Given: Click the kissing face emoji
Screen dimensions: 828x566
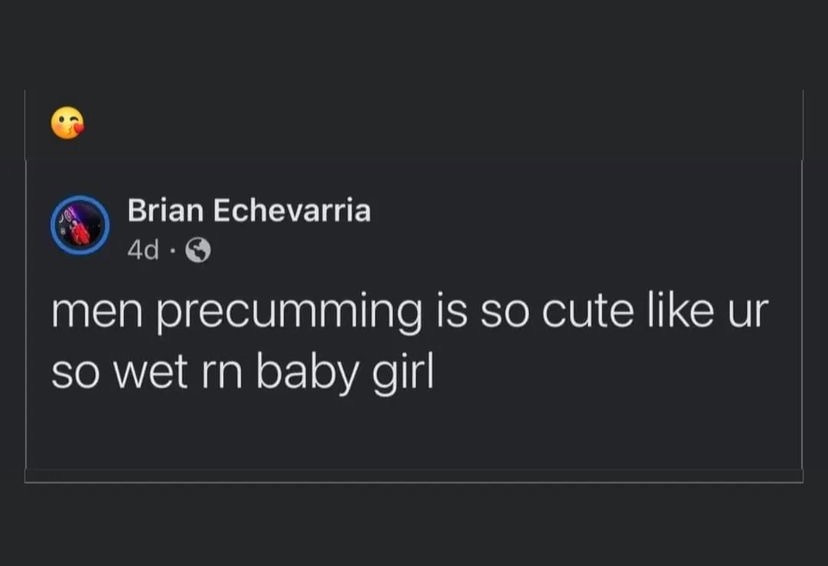Looking at the screenshot, I should (67, 122).
